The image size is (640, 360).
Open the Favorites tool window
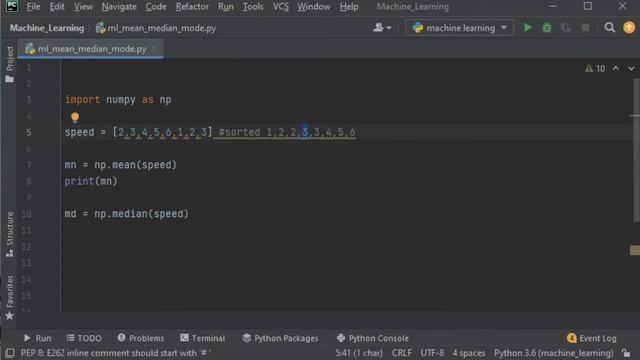tap(9, 297)
